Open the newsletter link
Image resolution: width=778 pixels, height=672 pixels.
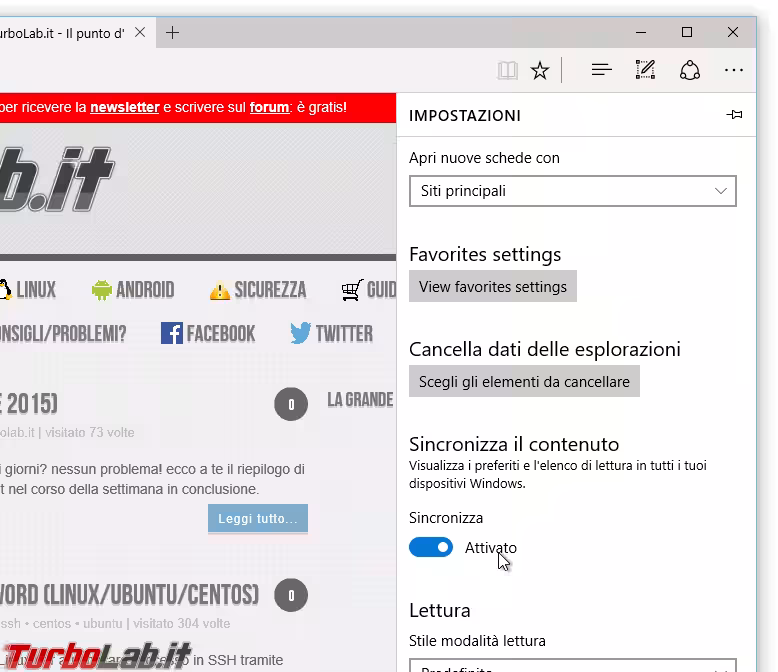(x=125, y=107)
